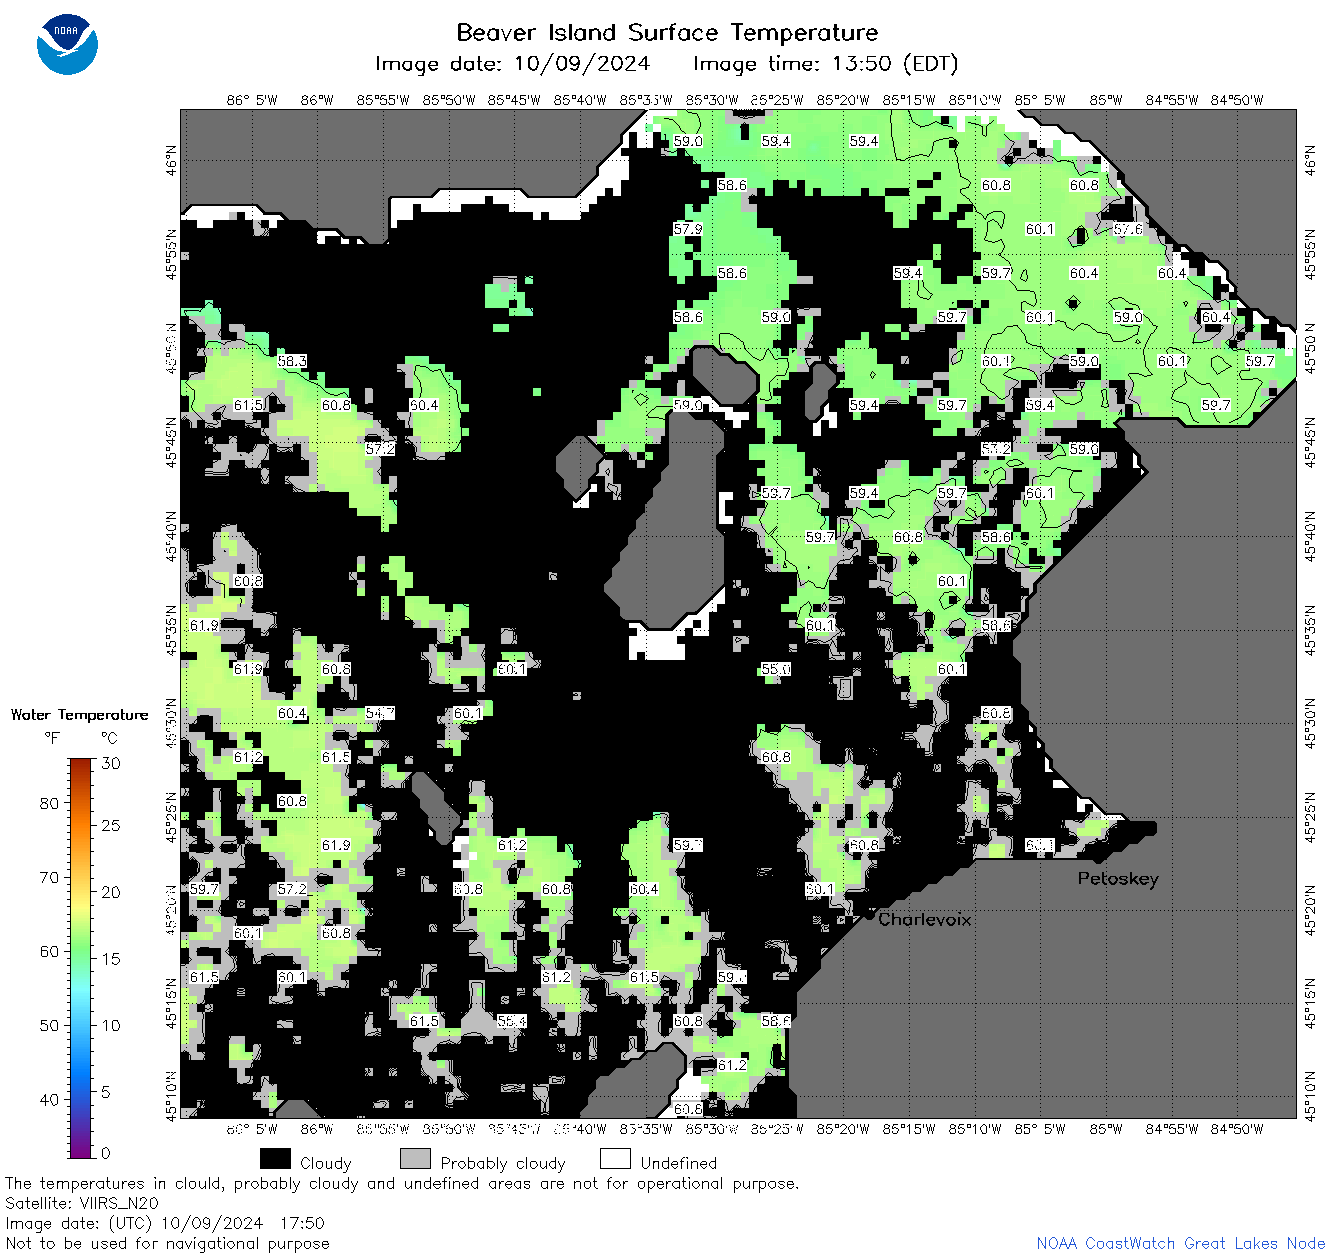Click the navigational purpose disclaimer line
This screenshot has width=1336, height=1259.
pos(167,1243)
